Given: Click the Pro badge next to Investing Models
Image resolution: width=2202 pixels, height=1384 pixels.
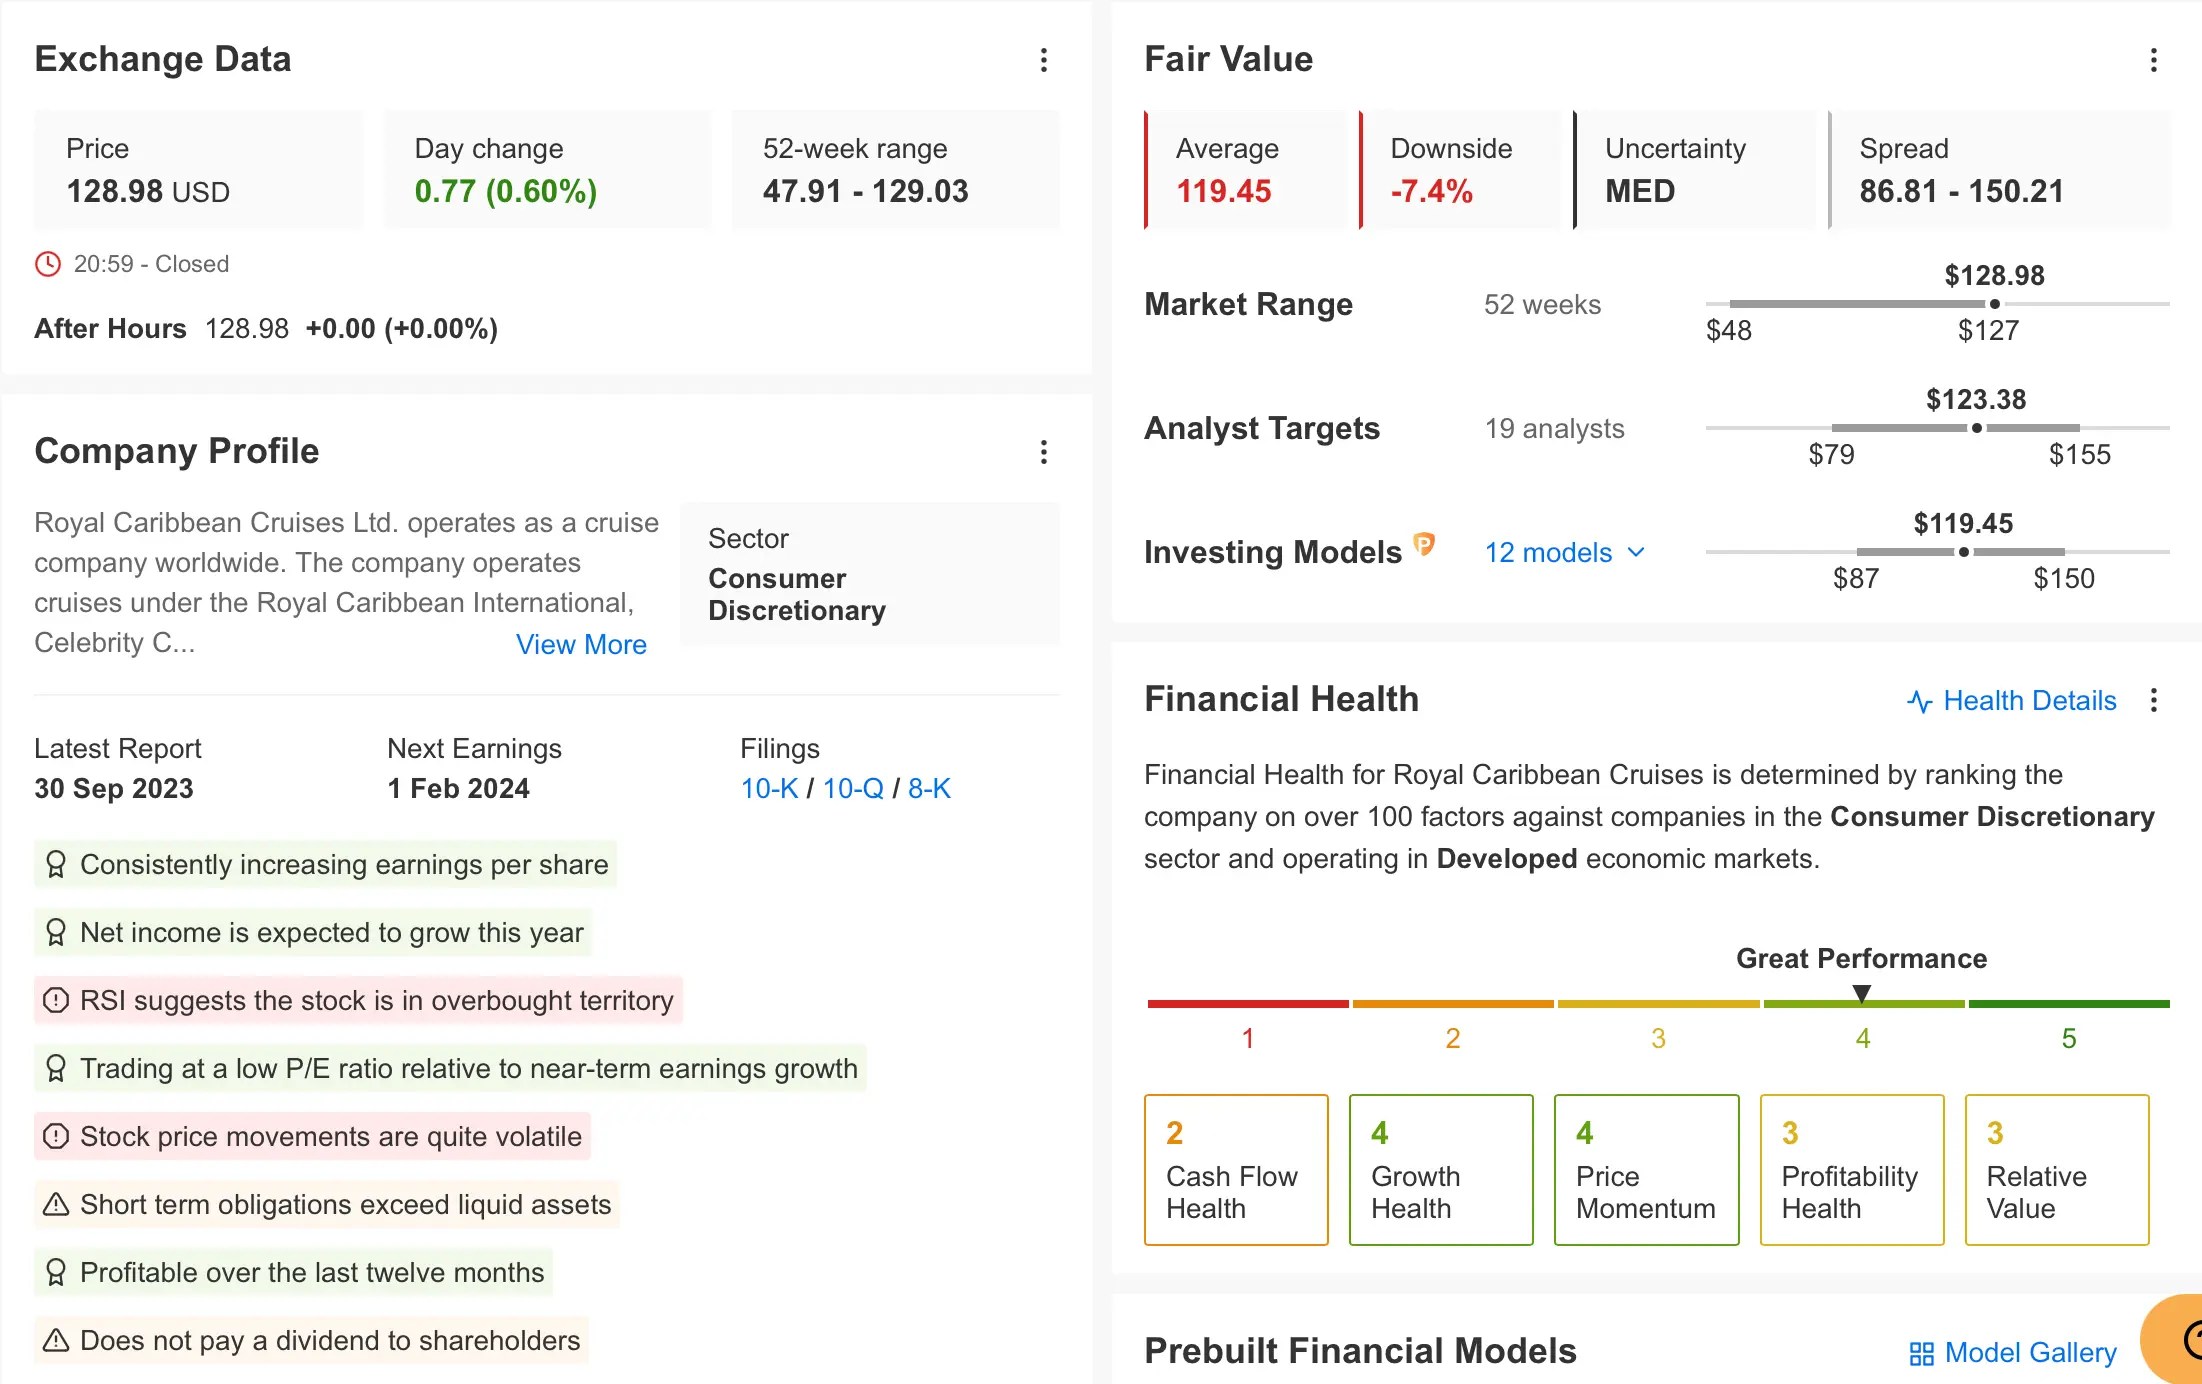Looking at the screenshot, I should coord(1424,545).
